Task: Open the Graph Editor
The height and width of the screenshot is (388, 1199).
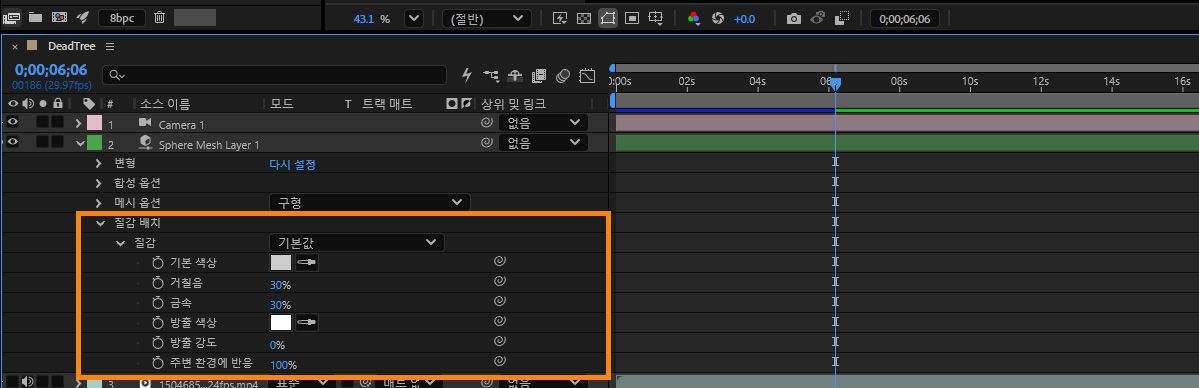Action: (x=587, y=75)
